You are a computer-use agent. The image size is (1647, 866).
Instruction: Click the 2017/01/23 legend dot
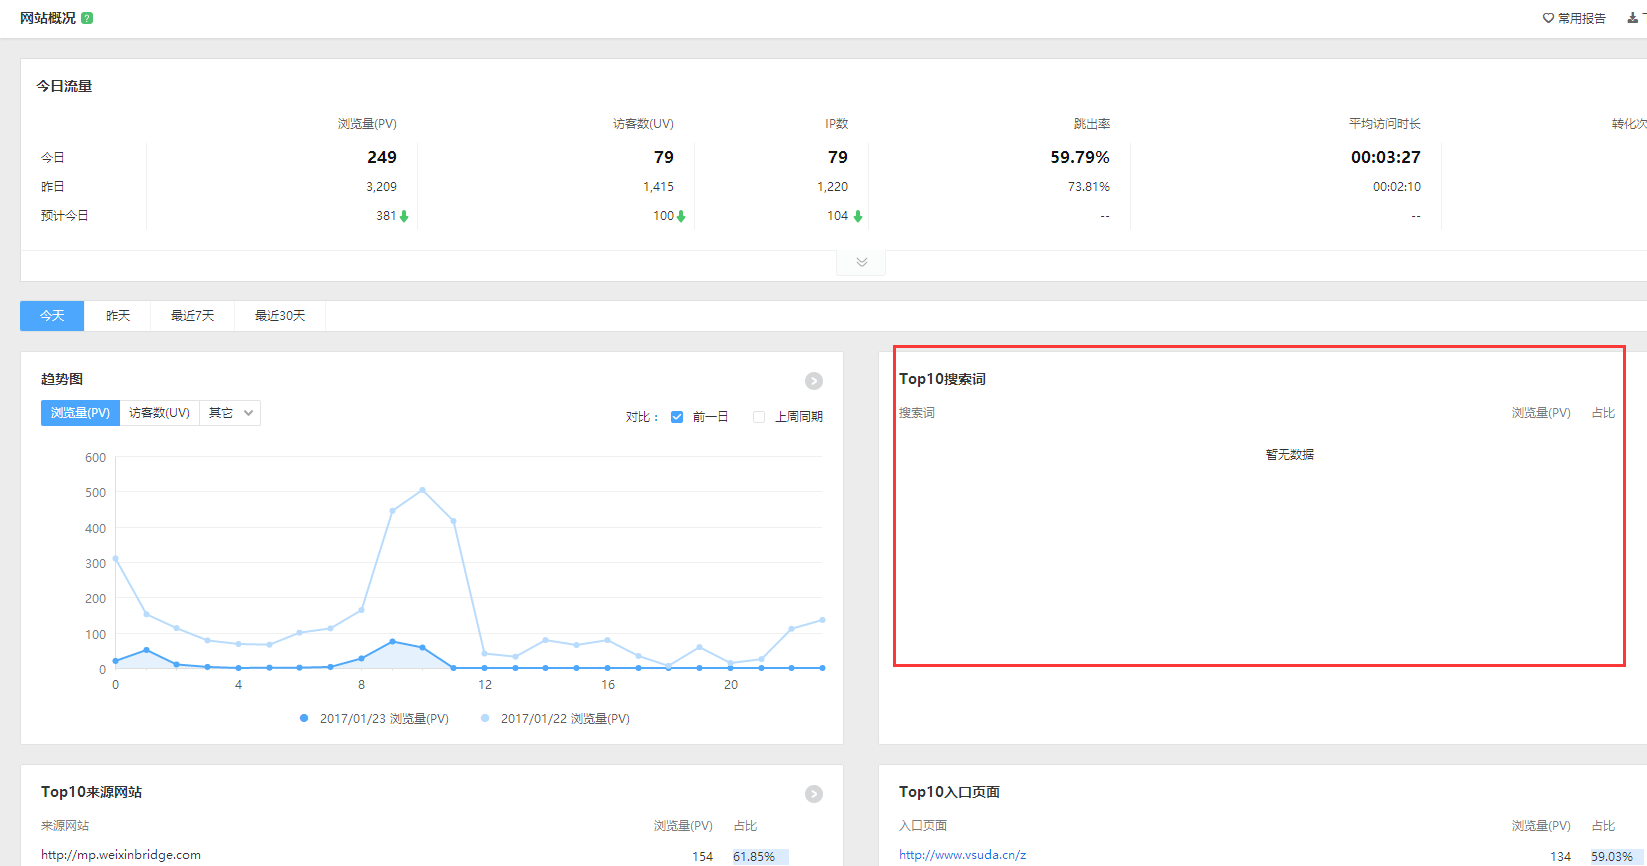pos(304,718)
